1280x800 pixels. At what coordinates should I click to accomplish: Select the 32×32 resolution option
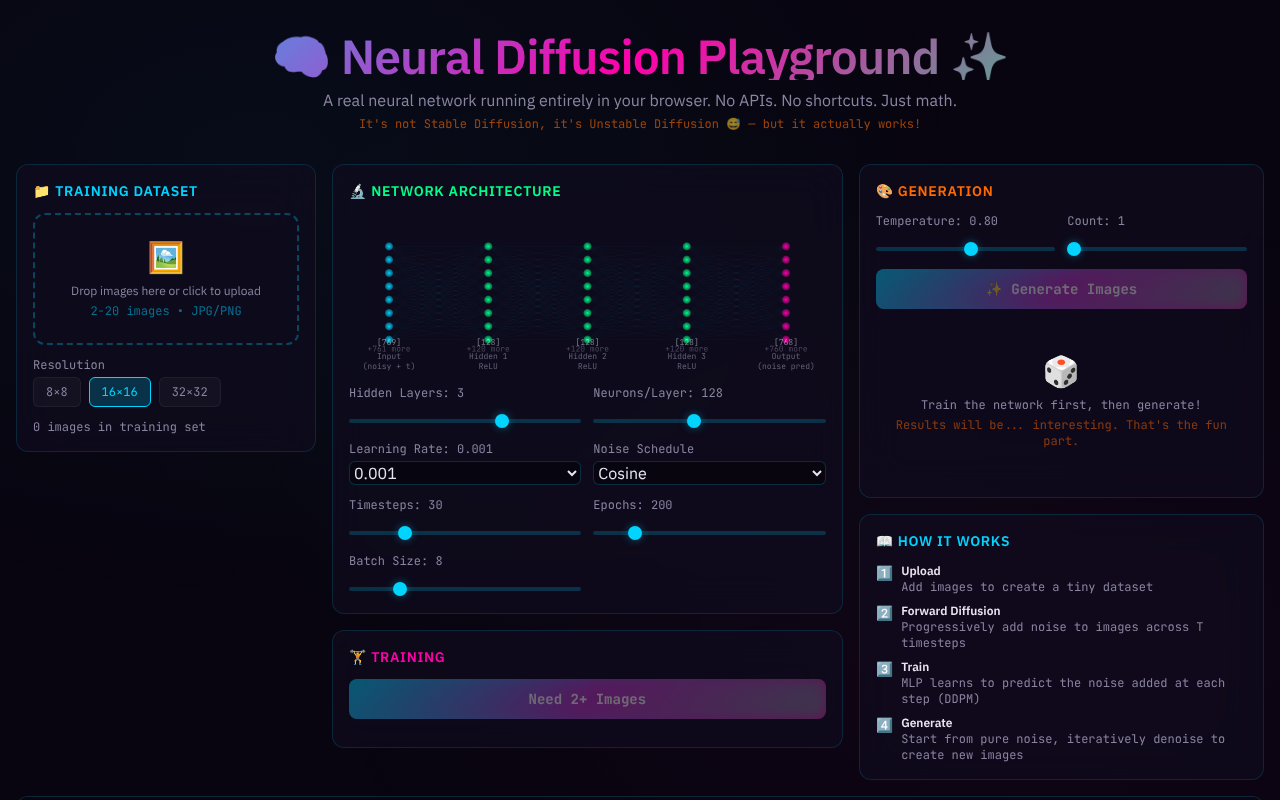tap(189, 392)
